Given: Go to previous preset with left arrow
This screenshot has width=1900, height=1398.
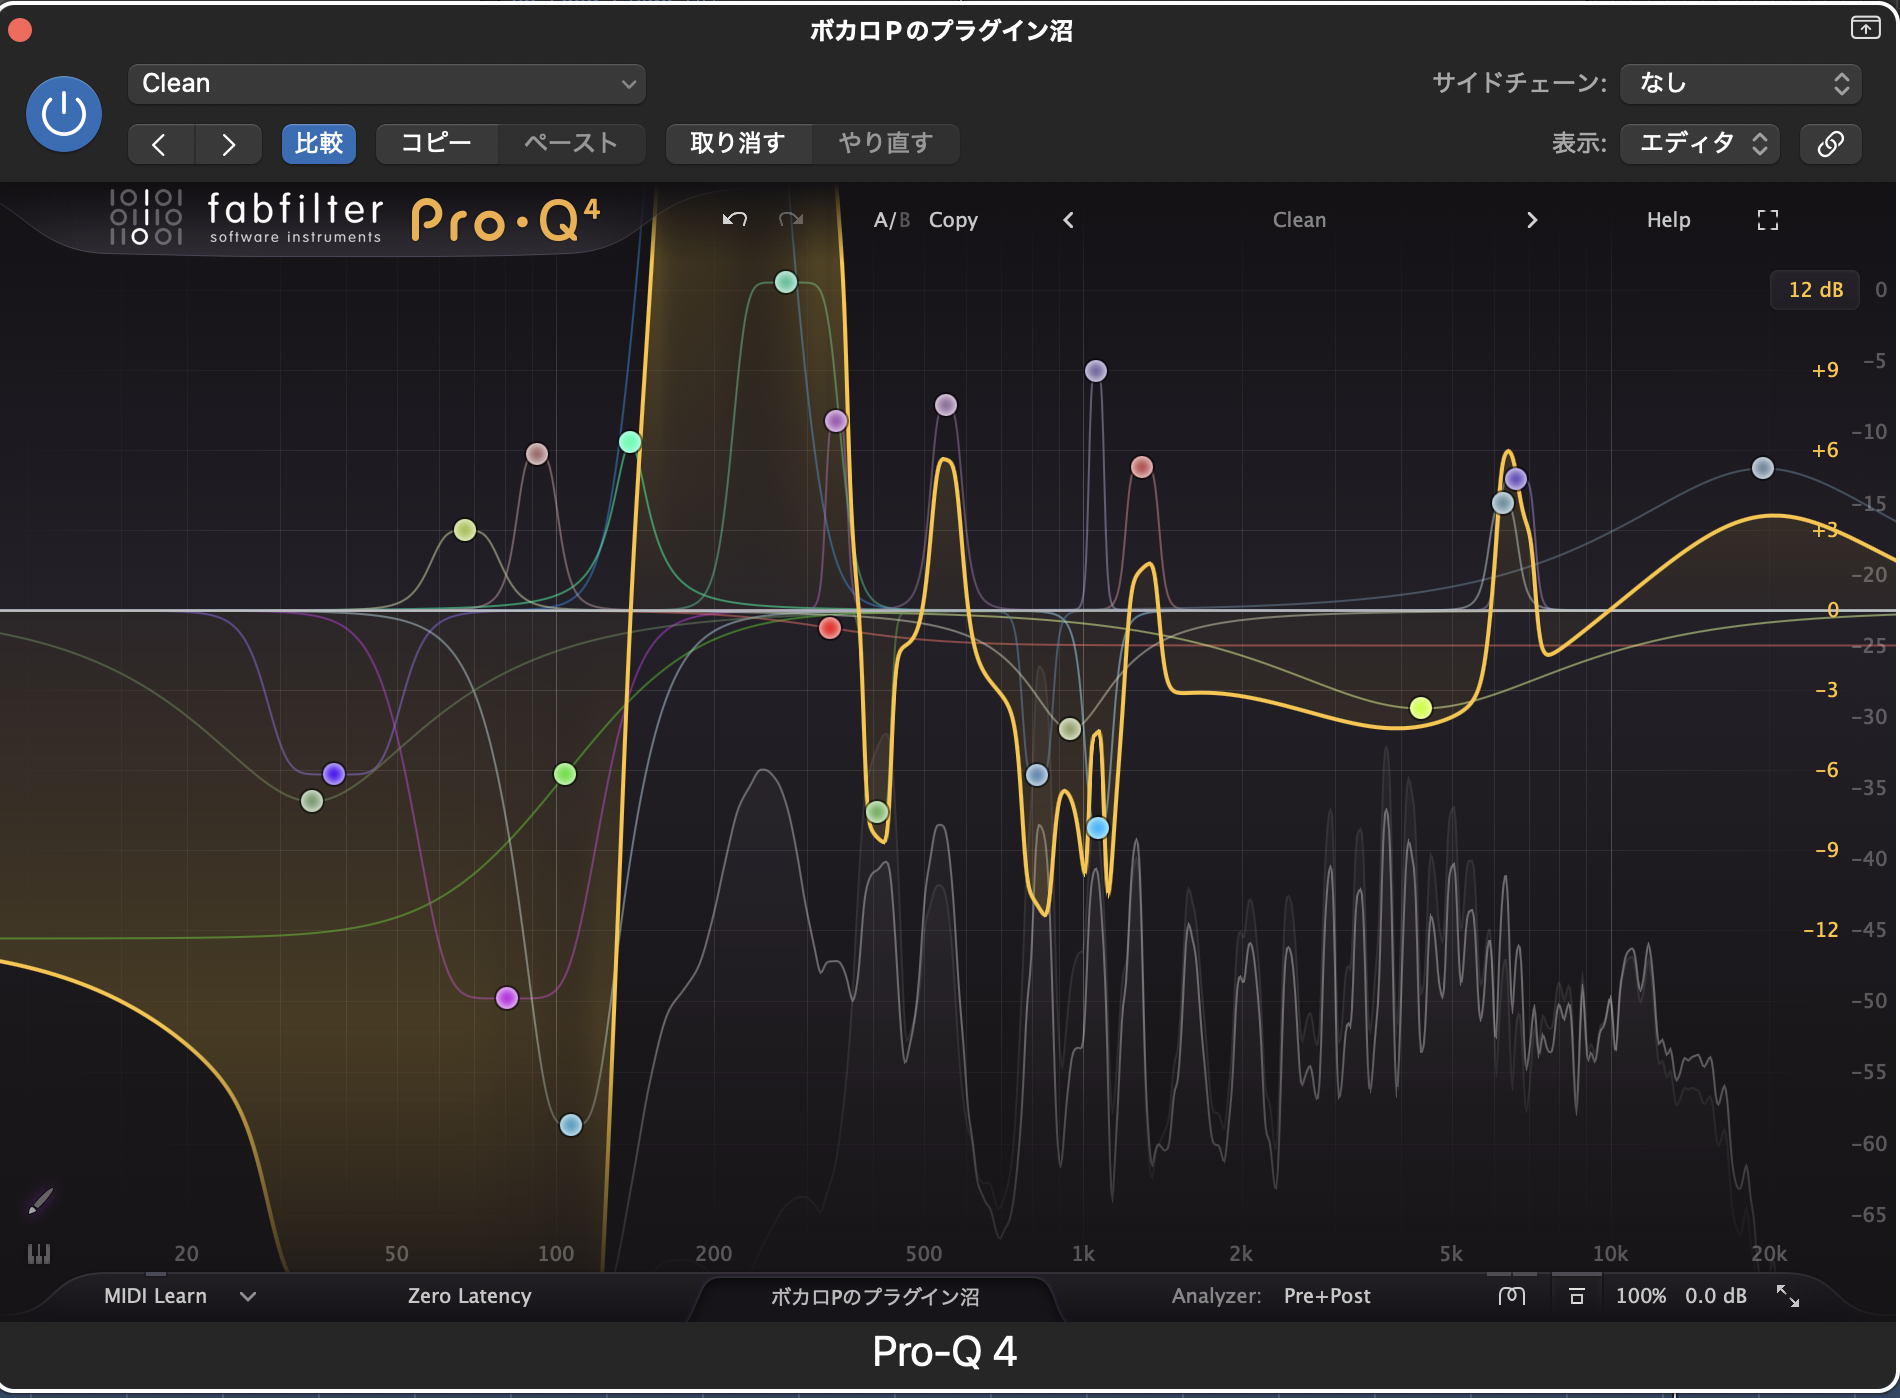Looking at the screenshot, I should pos(160,144).
